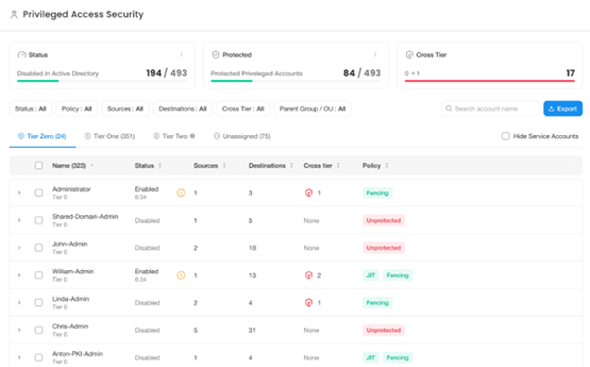Check the William-Admin row checkbox
Screen dimensions: 590x367
pos(38,275)
